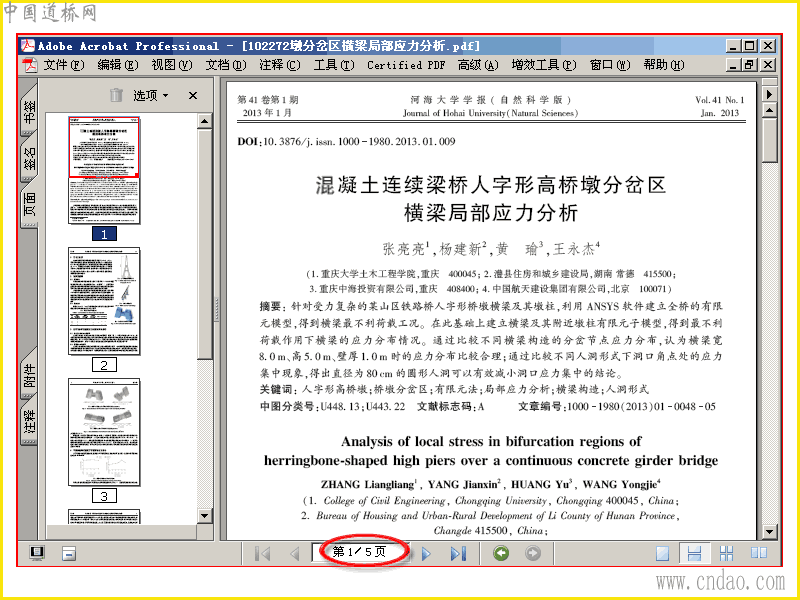Click green previous view button
Image resolution: width=800 pixels, height=600 pixels.
click(501, 553)
